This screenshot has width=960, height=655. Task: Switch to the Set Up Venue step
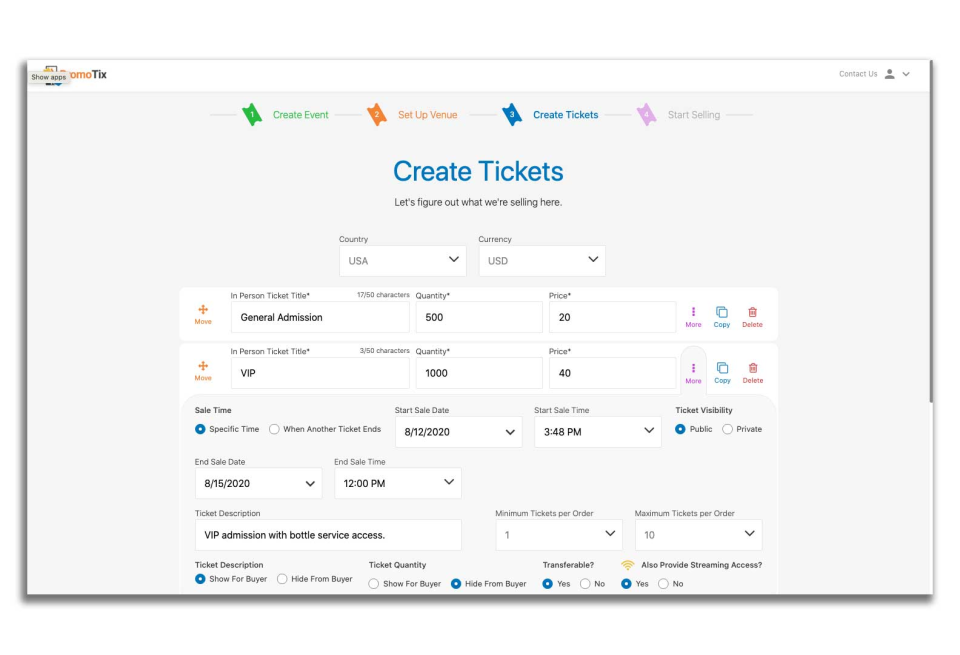pos(430,114)
